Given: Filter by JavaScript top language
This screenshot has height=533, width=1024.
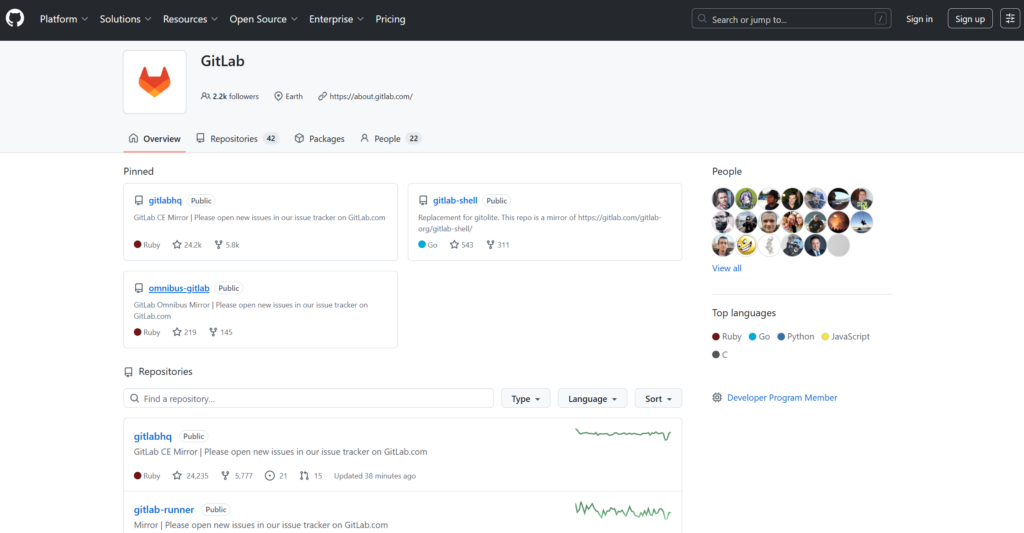Looking at the screenshot, I should coord(846,336).
